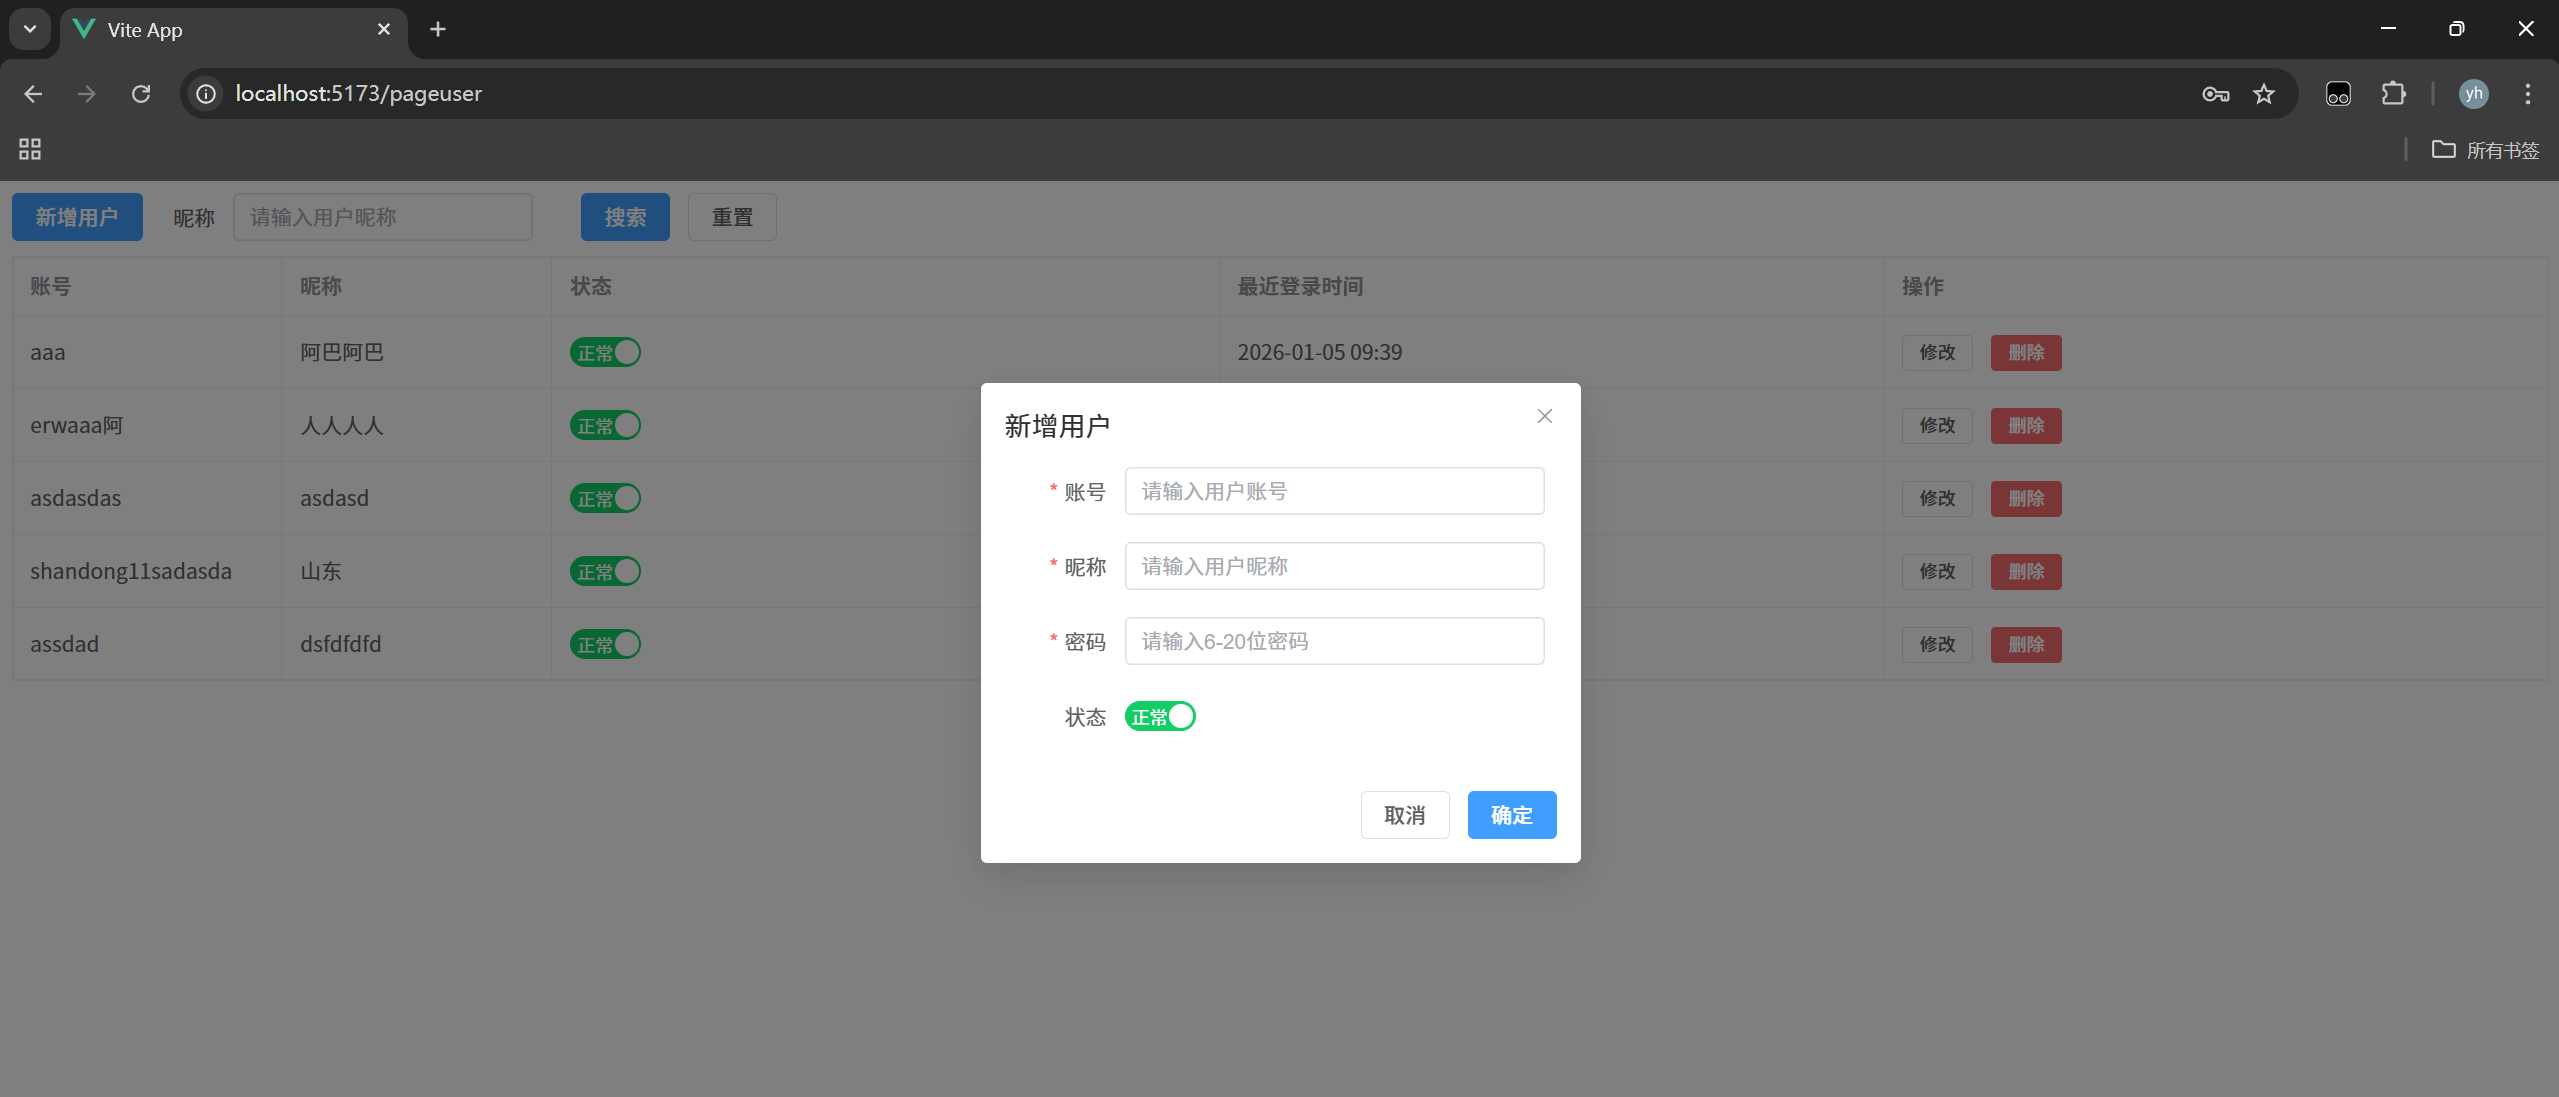The width and height of the screenshot is (2559, 1097).
Task: Bookmark this page with the star icon
Action: click(2264, 94)
